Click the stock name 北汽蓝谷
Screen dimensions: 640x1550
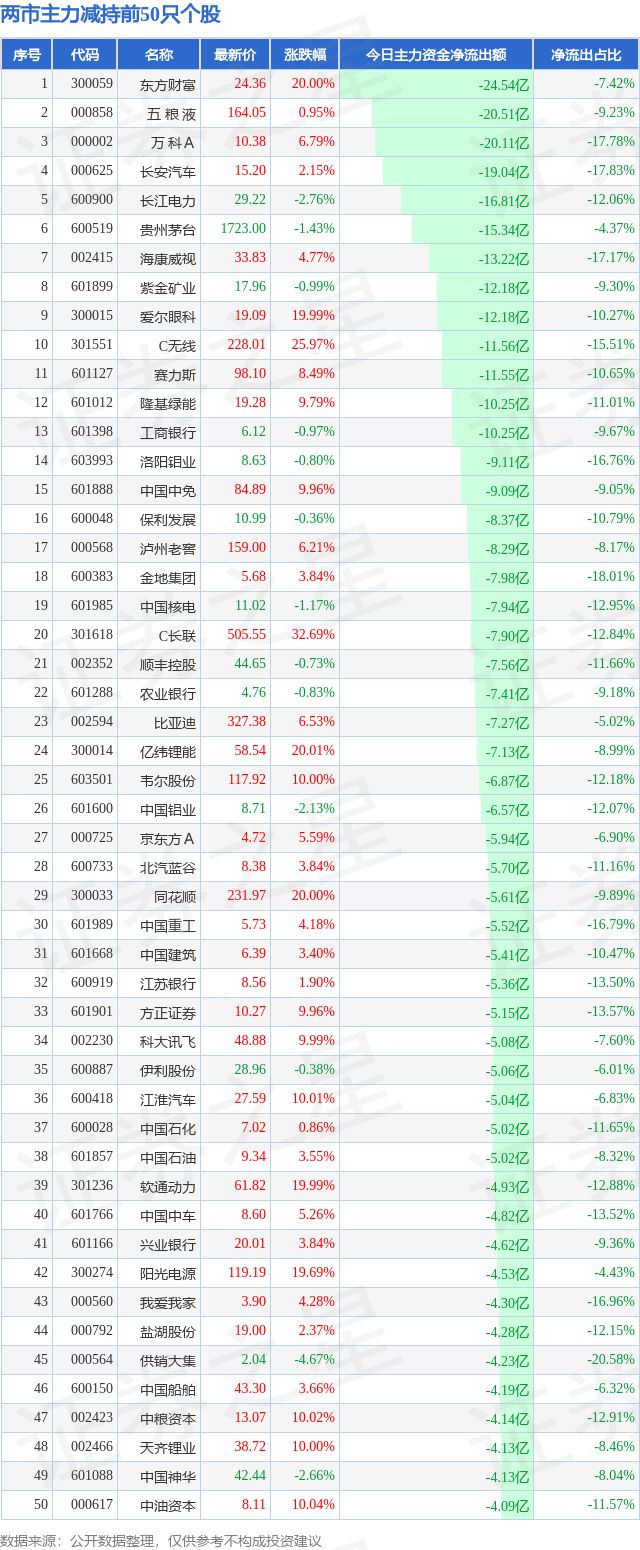(168, 867)
